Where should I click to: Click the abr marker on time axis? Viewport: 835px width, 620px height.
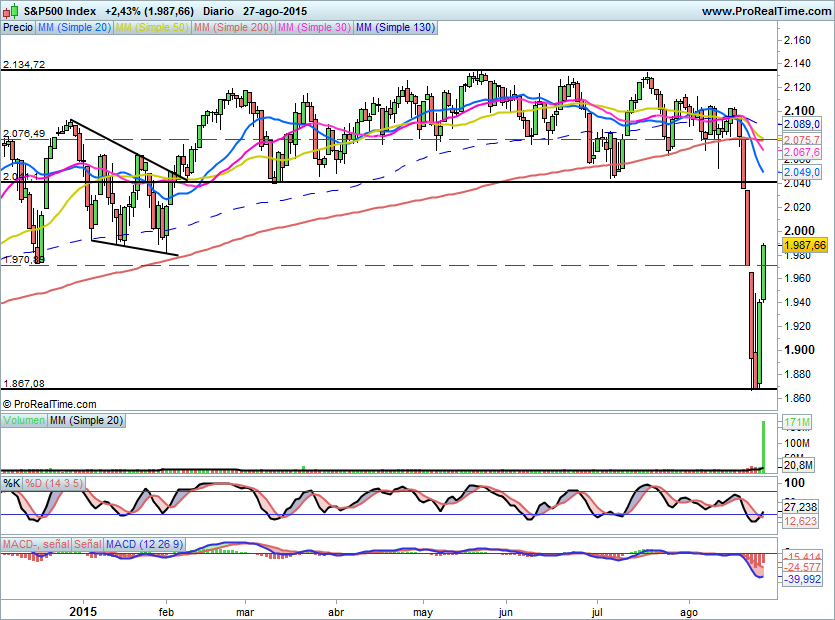(x=336, y=612)
